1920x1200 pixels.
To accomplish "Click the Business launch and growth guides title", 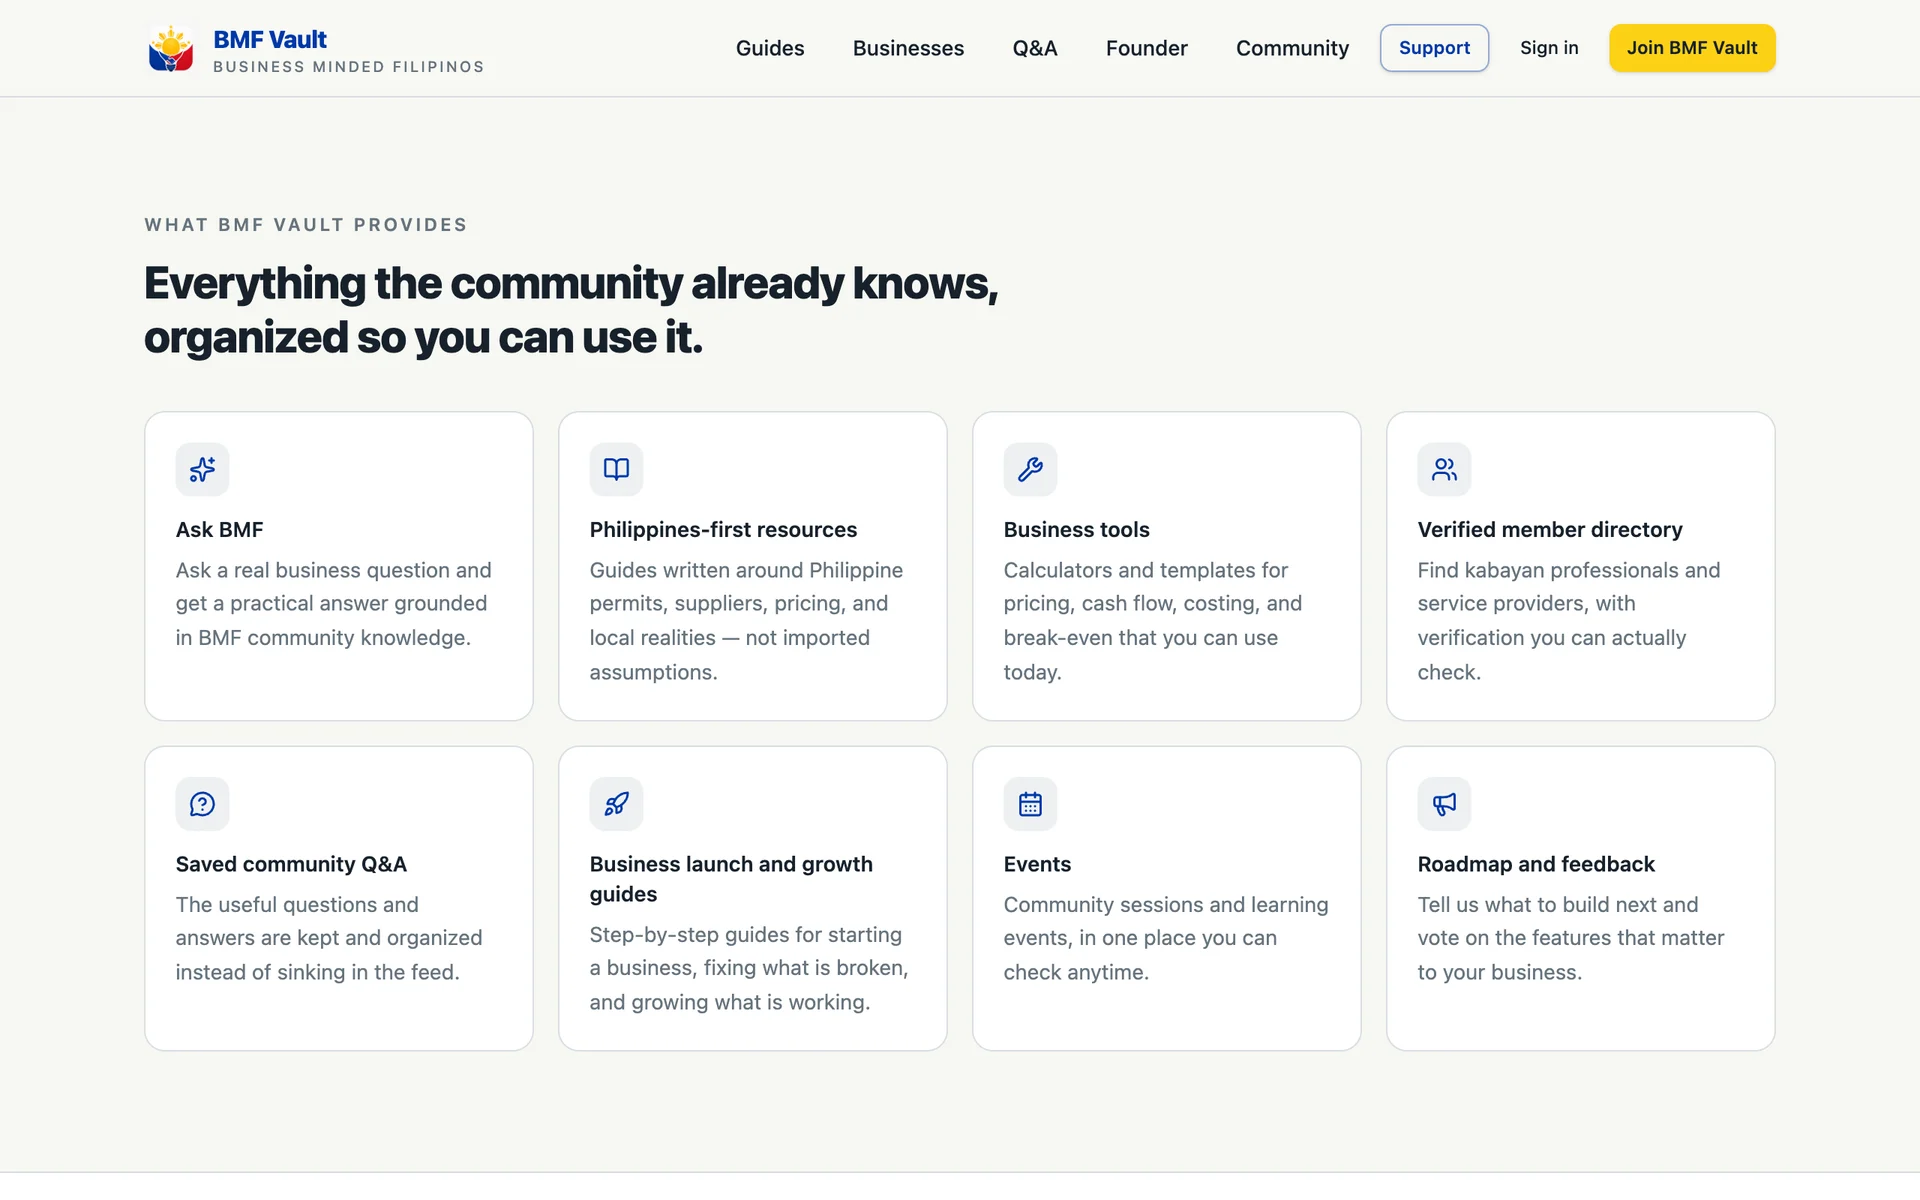I will coord(731,879).
